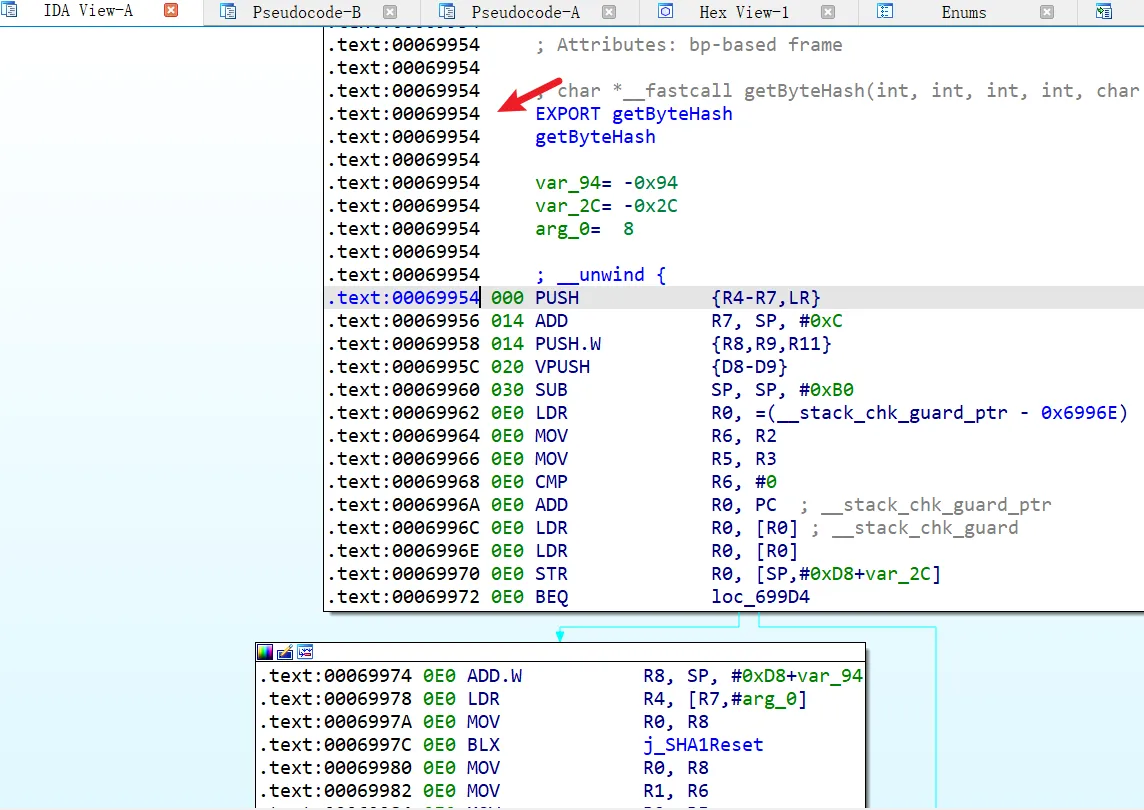Viewport: 1144px width, 810px height.
Task: Select the MOV R5, R3 instruction
Action: coord(656,459)
